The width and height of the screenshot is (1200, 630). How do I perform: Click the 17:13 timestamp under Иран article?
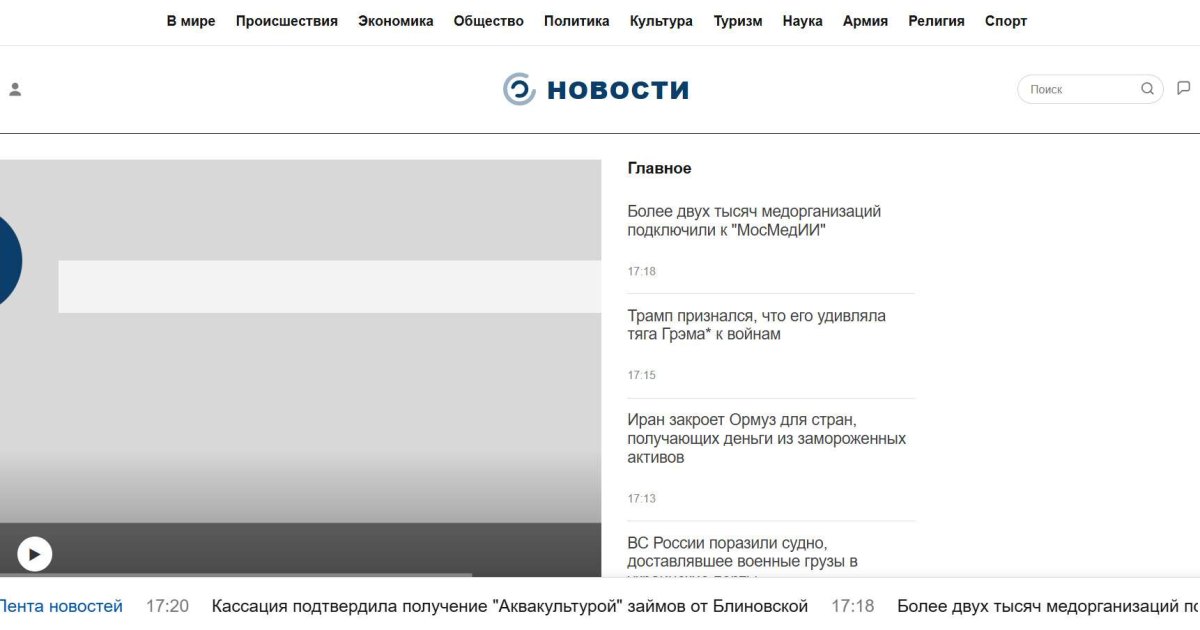642,498
